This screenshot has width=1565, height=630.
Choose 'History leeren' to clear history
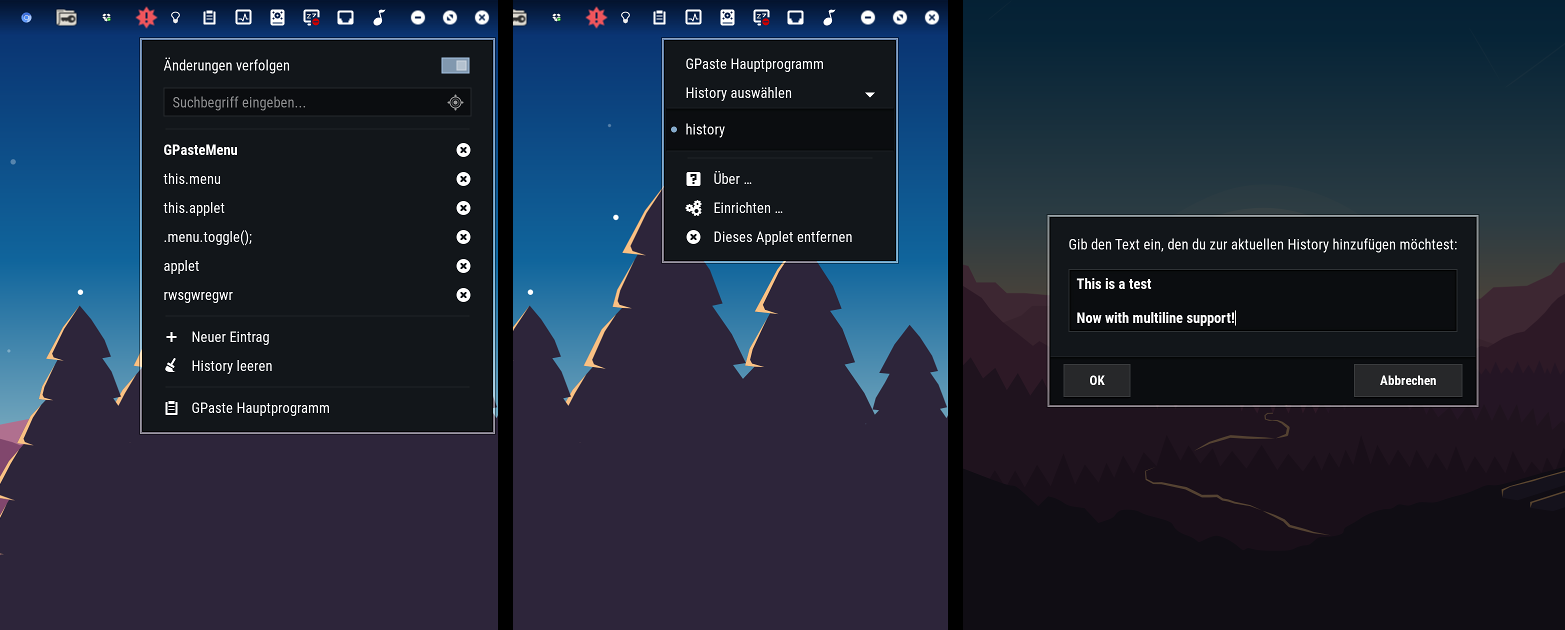pos(317,366)
